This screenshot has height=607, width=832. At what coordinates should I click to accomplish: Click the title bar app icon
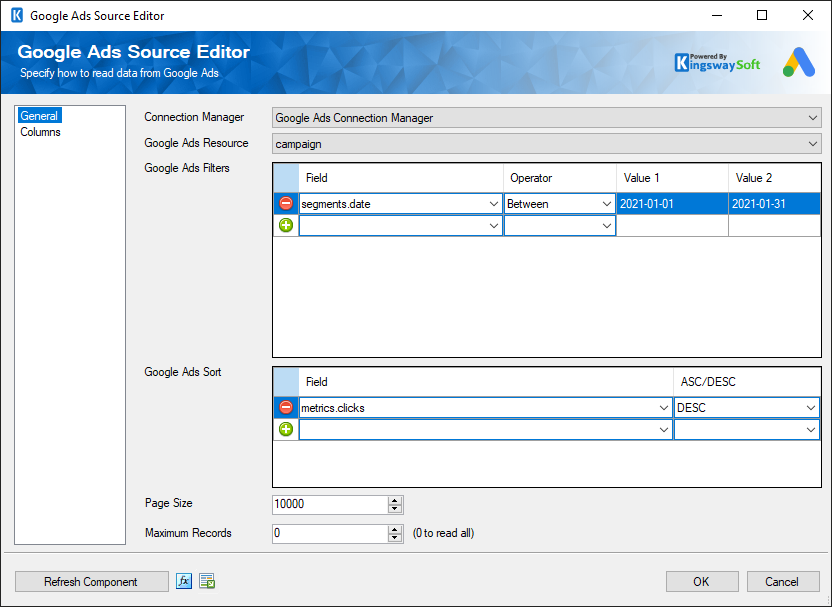[16, 15]
